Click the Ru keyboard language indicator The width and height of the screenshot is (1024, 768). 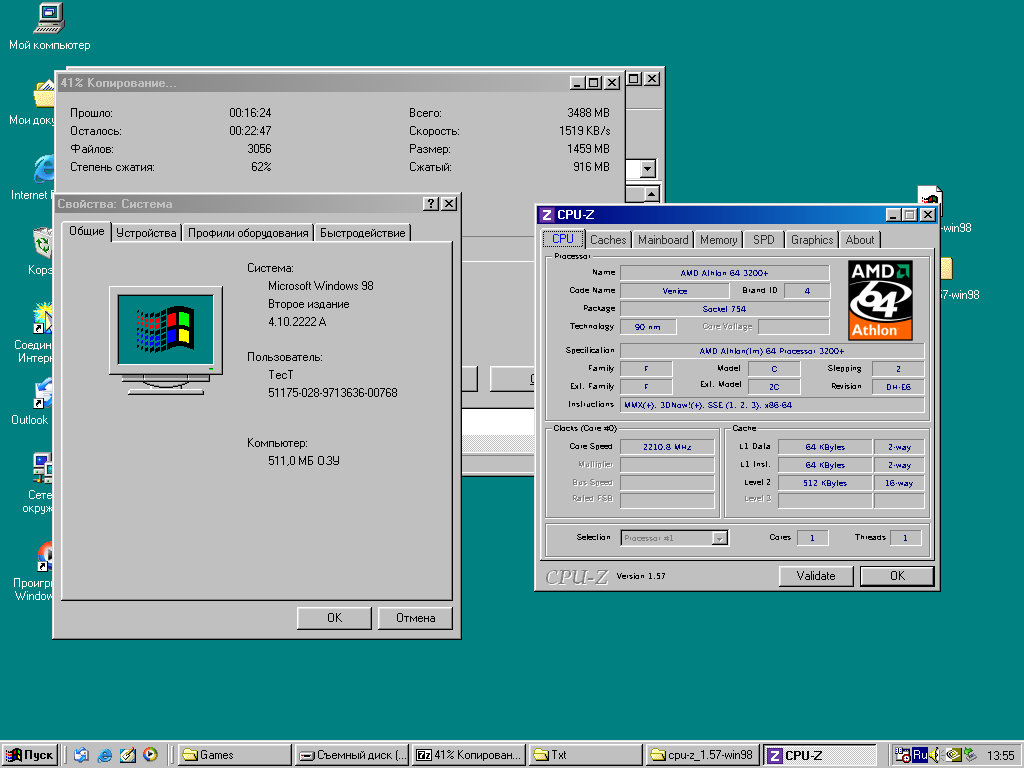[x=918, y=755]
